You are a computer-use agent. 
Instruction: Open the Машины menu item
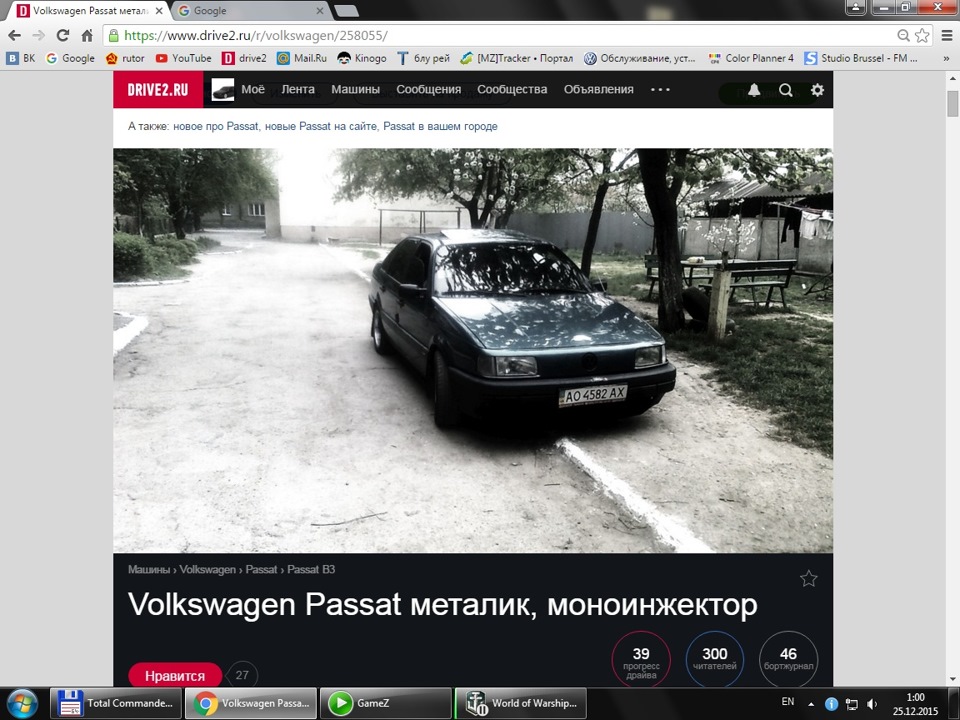point(356,89)
